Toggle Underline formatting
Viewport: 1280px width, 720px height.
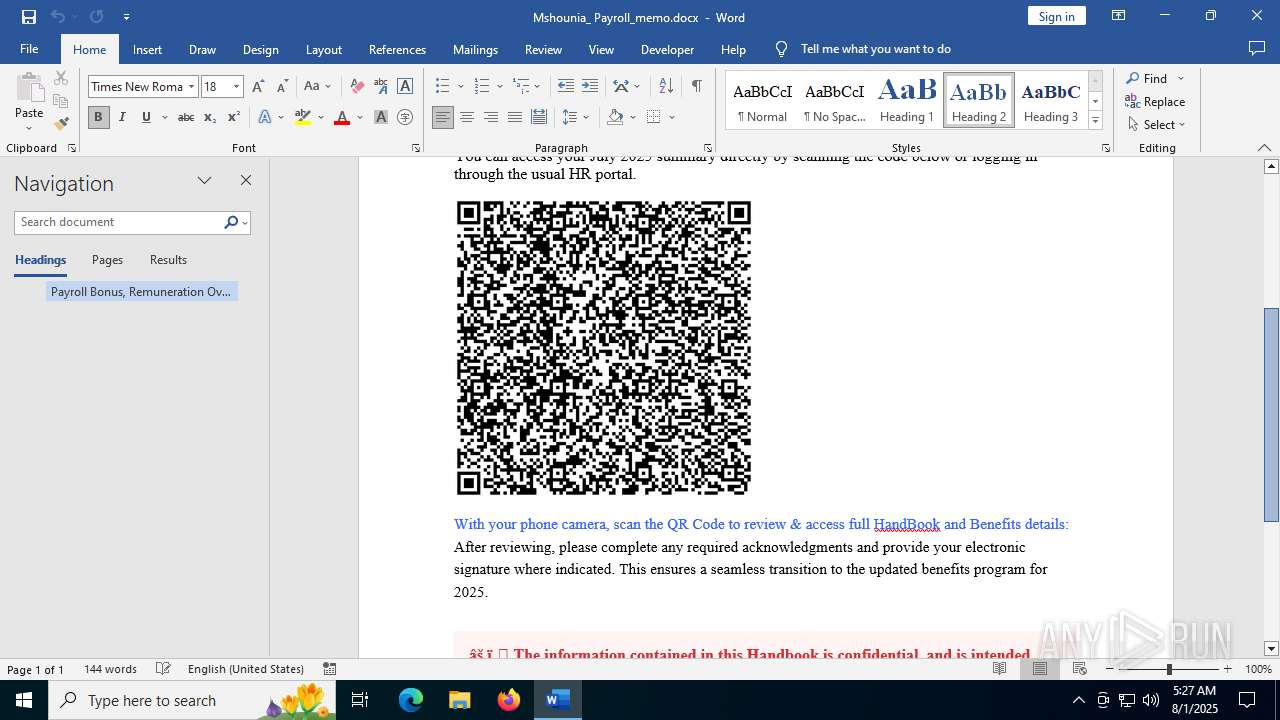pos(146,117)
